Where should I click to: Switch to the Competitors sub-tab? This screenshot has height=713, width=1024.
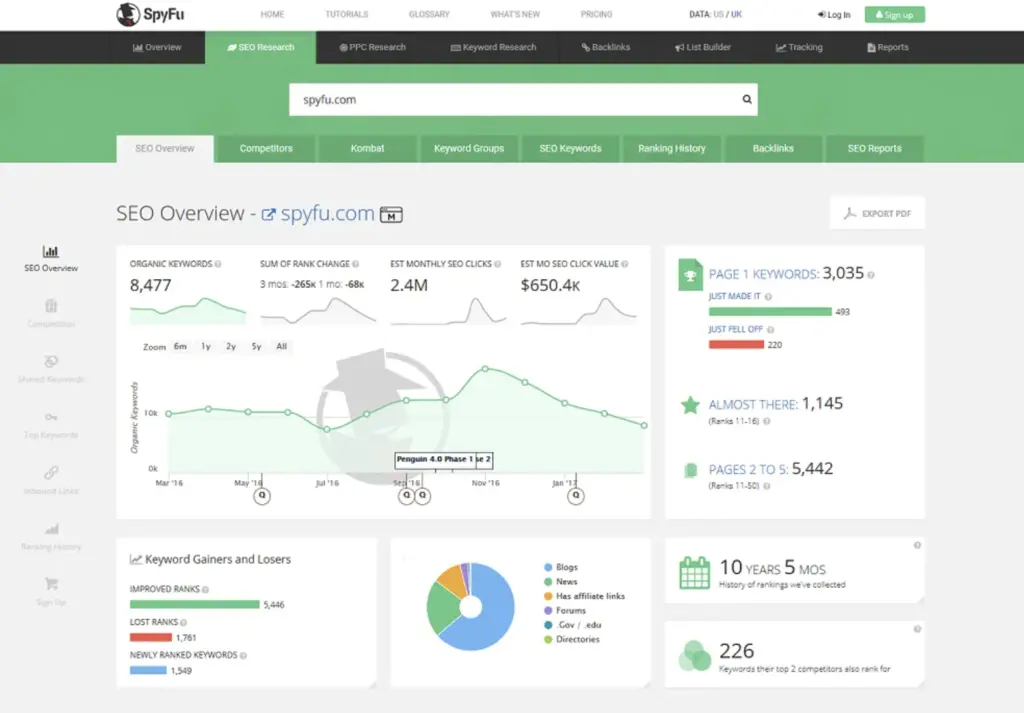(x=266, y=149)
